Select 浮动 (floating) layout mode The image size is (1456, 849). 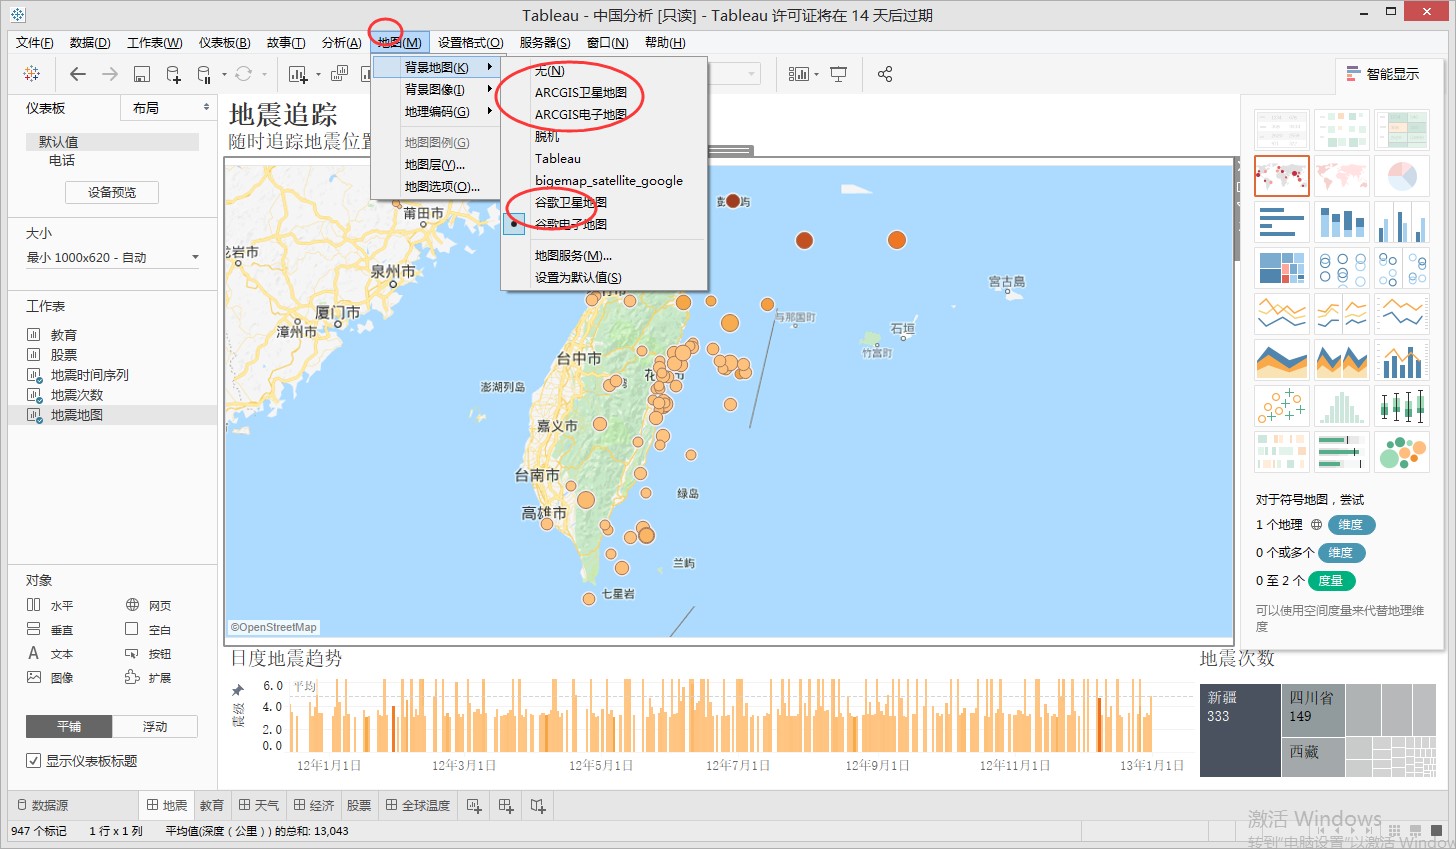pos(155,726)
